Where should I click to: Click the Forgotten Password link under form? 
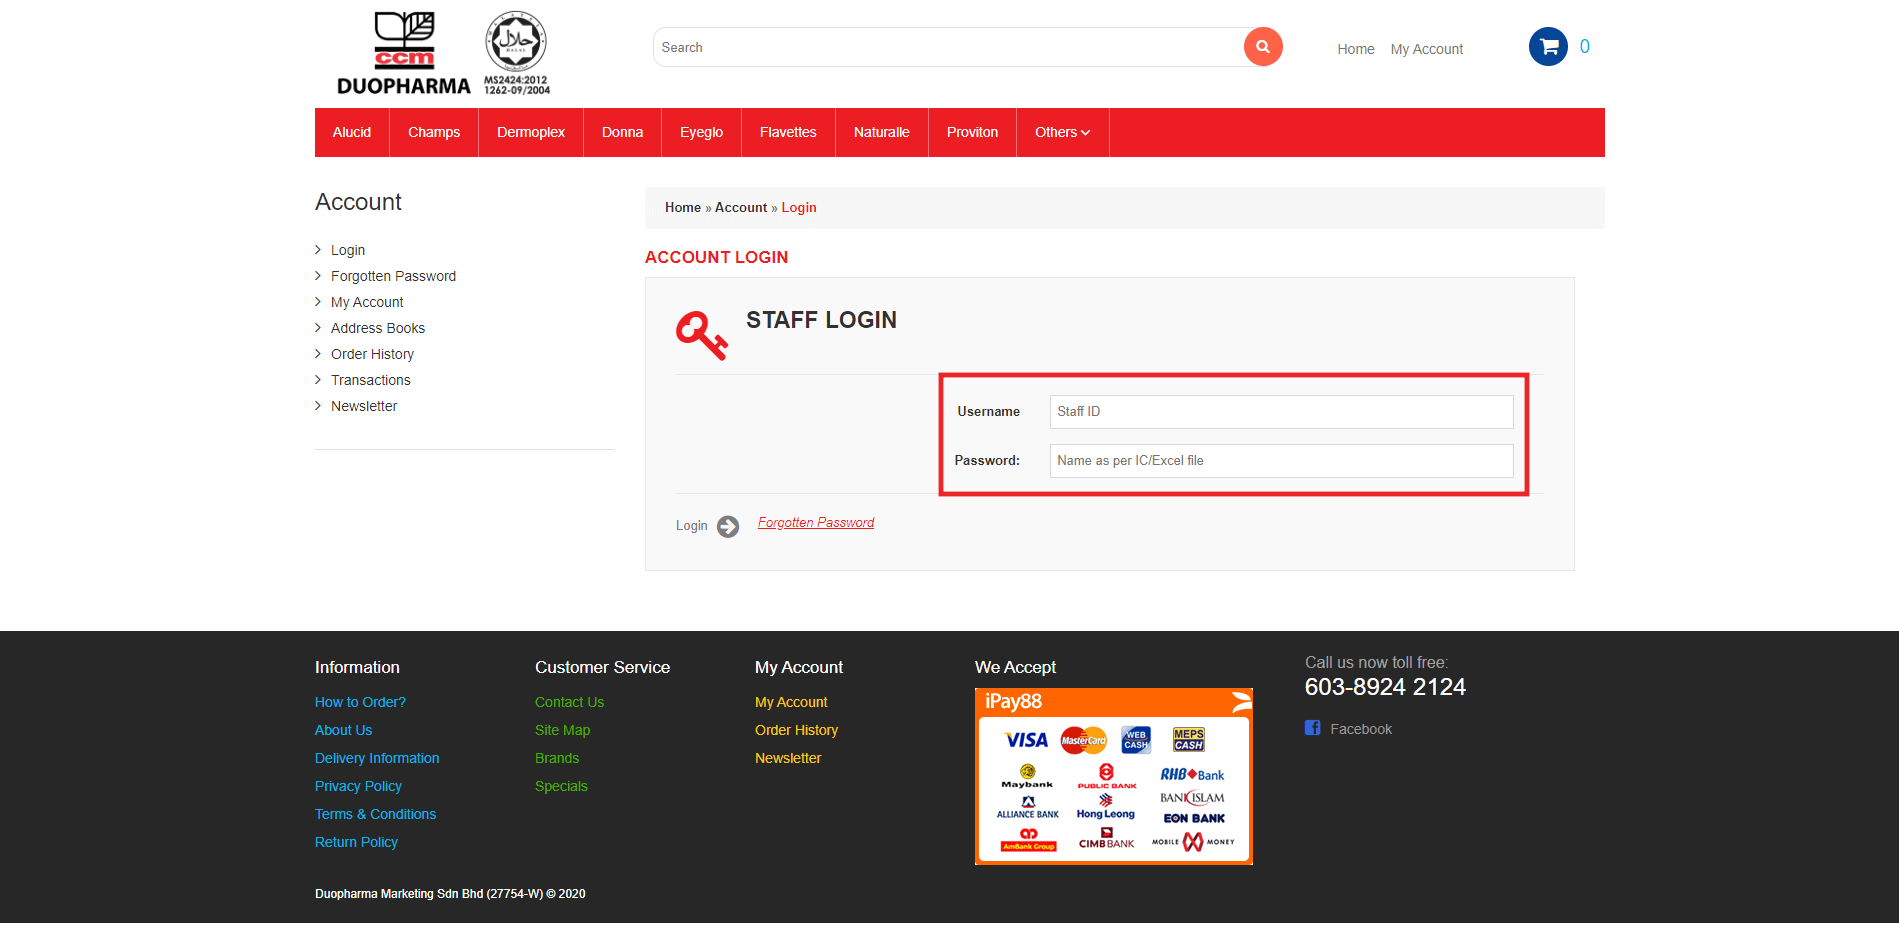click(x=815, y=523)
